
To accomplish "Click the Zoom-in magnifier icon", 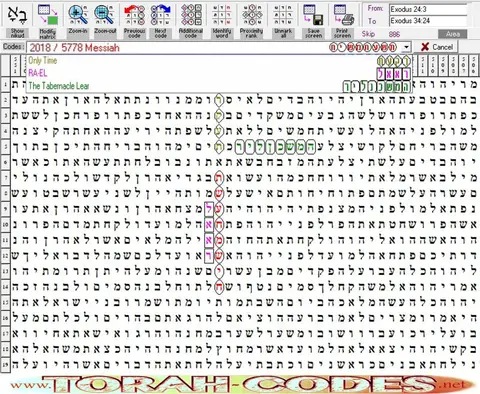I will pyautogui.click(x=78, y=15).
